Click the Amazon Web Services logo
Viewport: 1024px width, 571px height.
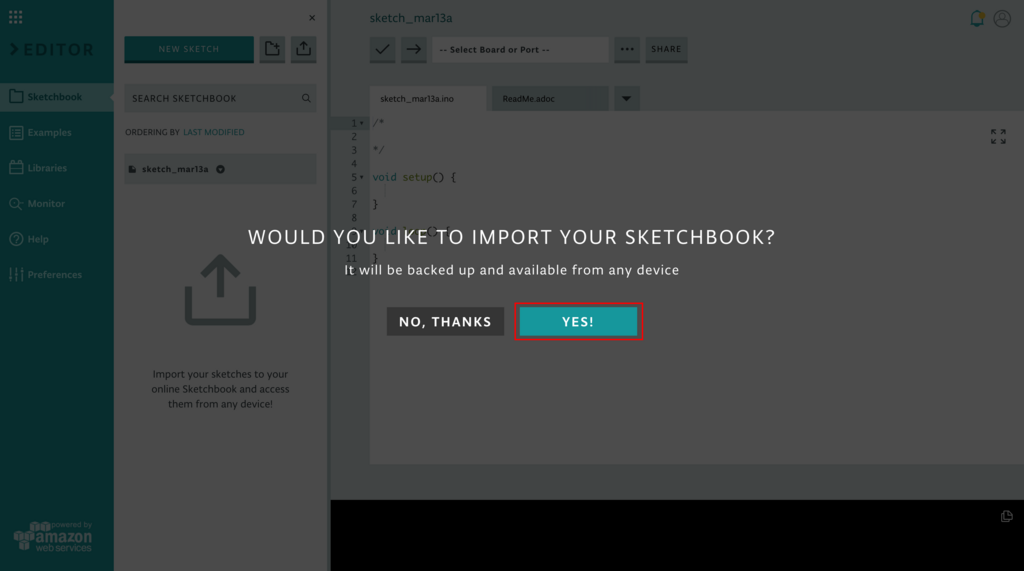(x=53, y=536)
